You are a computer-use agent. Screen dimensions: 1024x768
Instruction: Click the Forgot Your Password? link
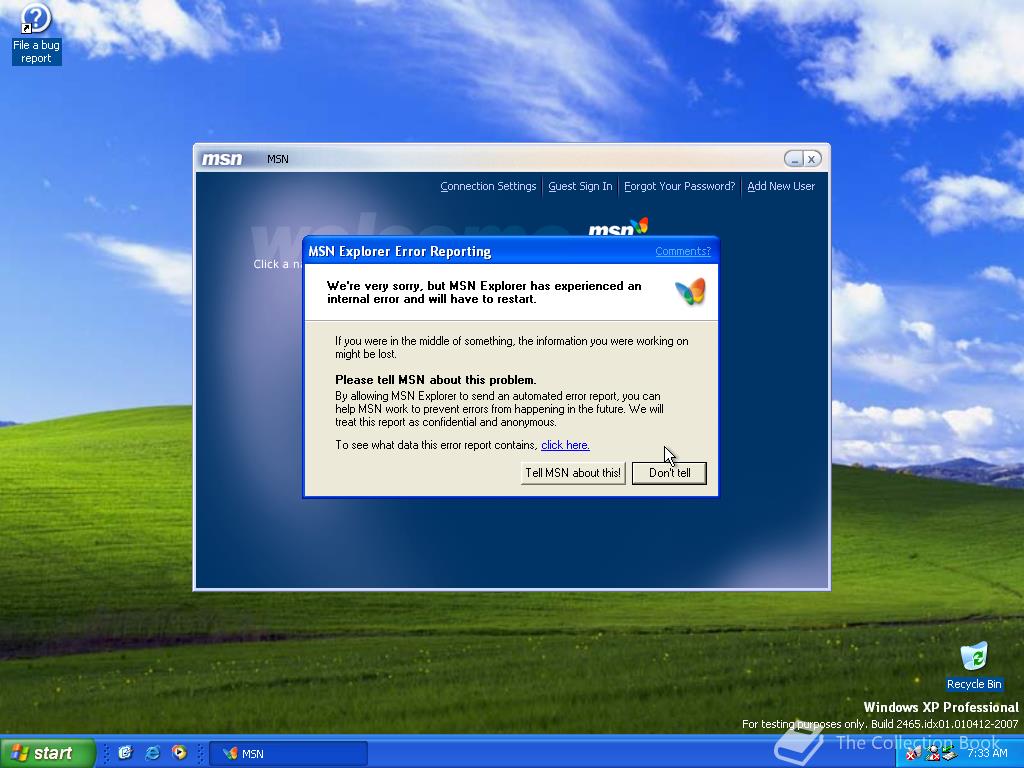(x=679, y=186)
